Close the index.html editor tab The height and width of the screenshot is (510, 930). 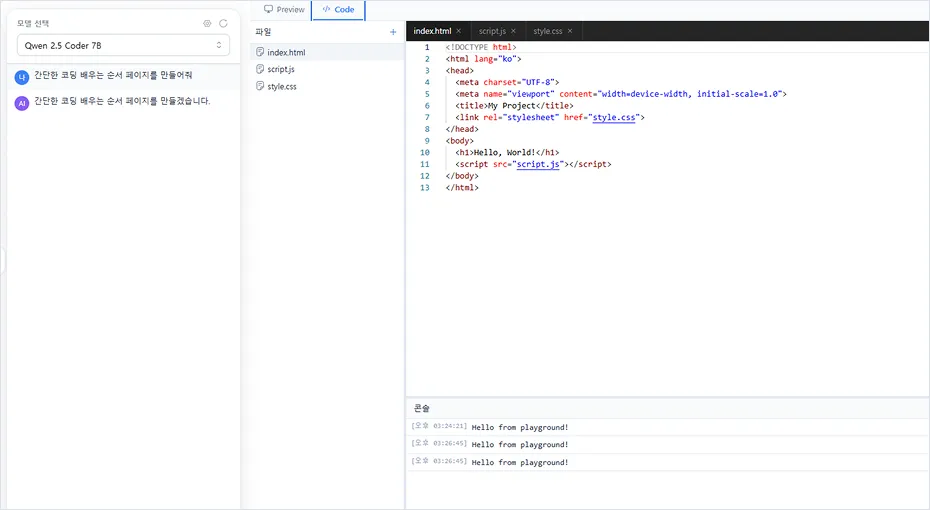click(x=458, y=31)
